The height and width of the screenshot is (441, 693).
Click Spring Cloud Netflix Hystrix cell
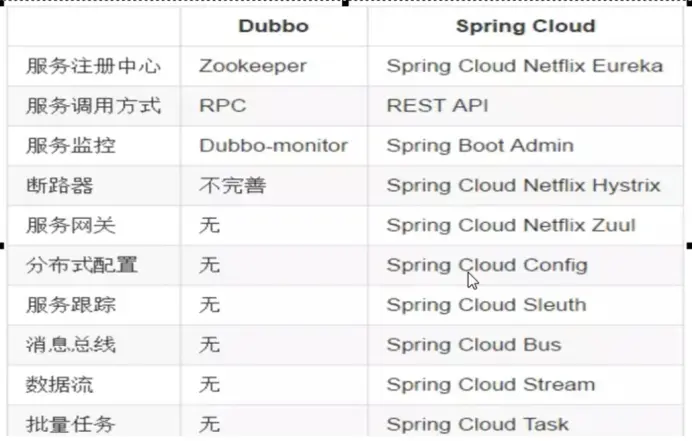(x=523, y=185)
